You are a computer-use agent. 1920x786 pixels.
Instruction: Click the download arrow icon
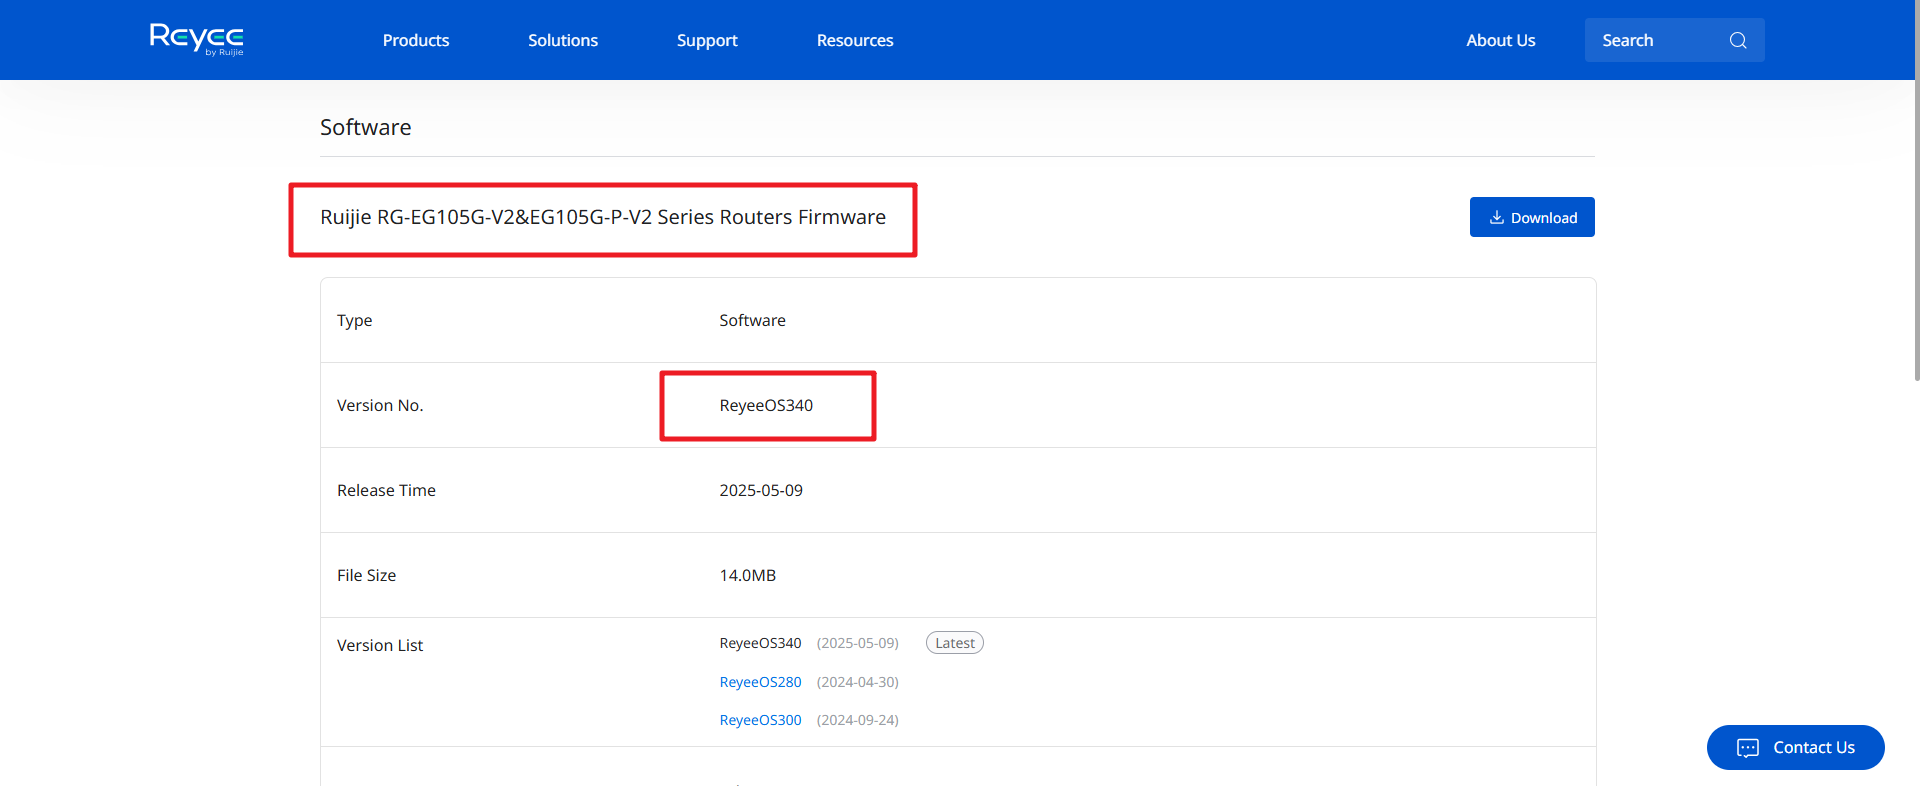1496,217
